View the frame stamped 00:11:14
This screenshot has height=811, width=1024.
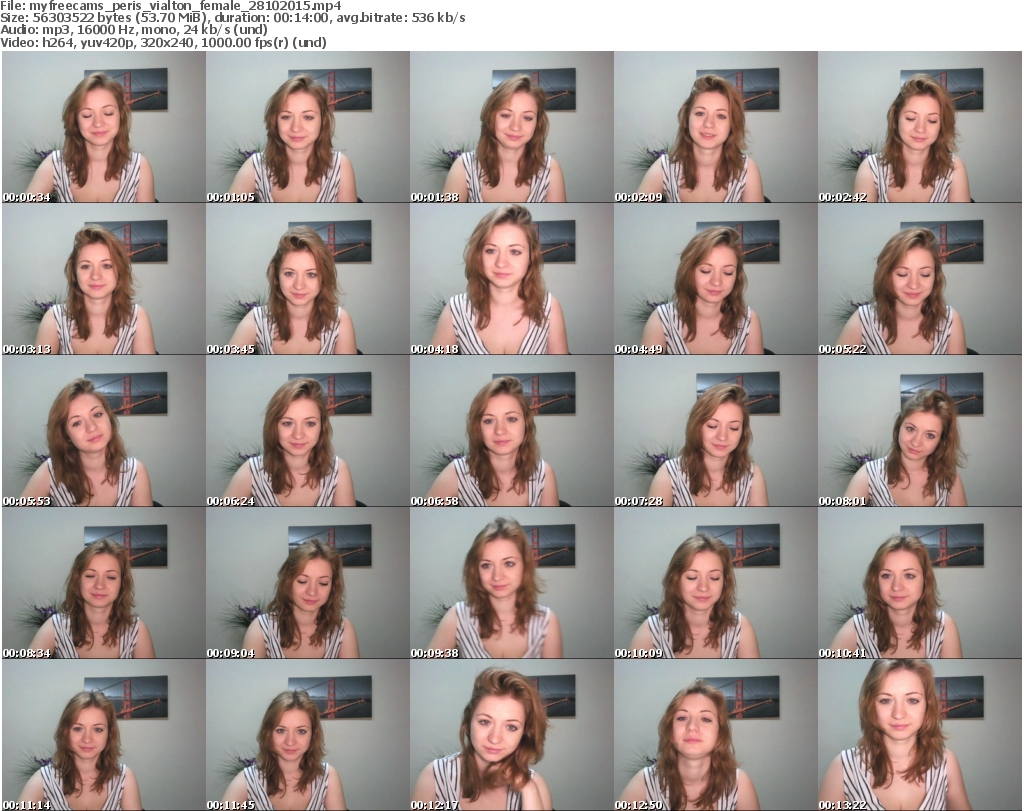pos(104,735)
